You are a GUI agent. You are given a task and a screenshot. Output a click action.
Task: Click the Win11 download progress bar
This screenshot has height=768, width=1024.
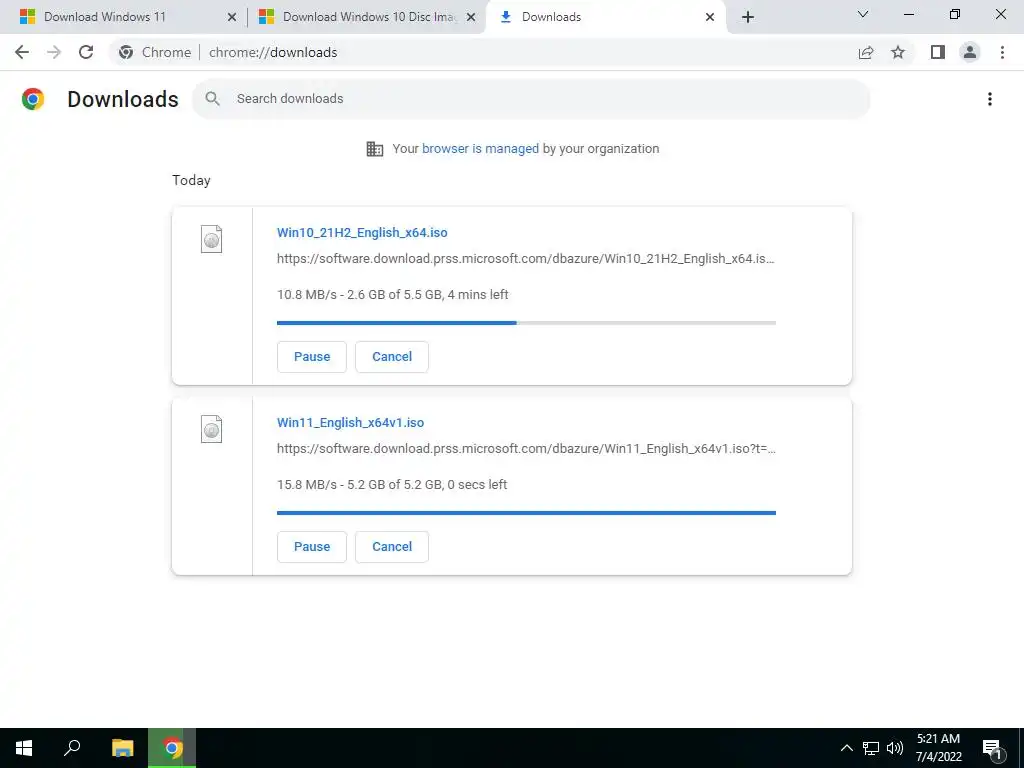(526, 513)
